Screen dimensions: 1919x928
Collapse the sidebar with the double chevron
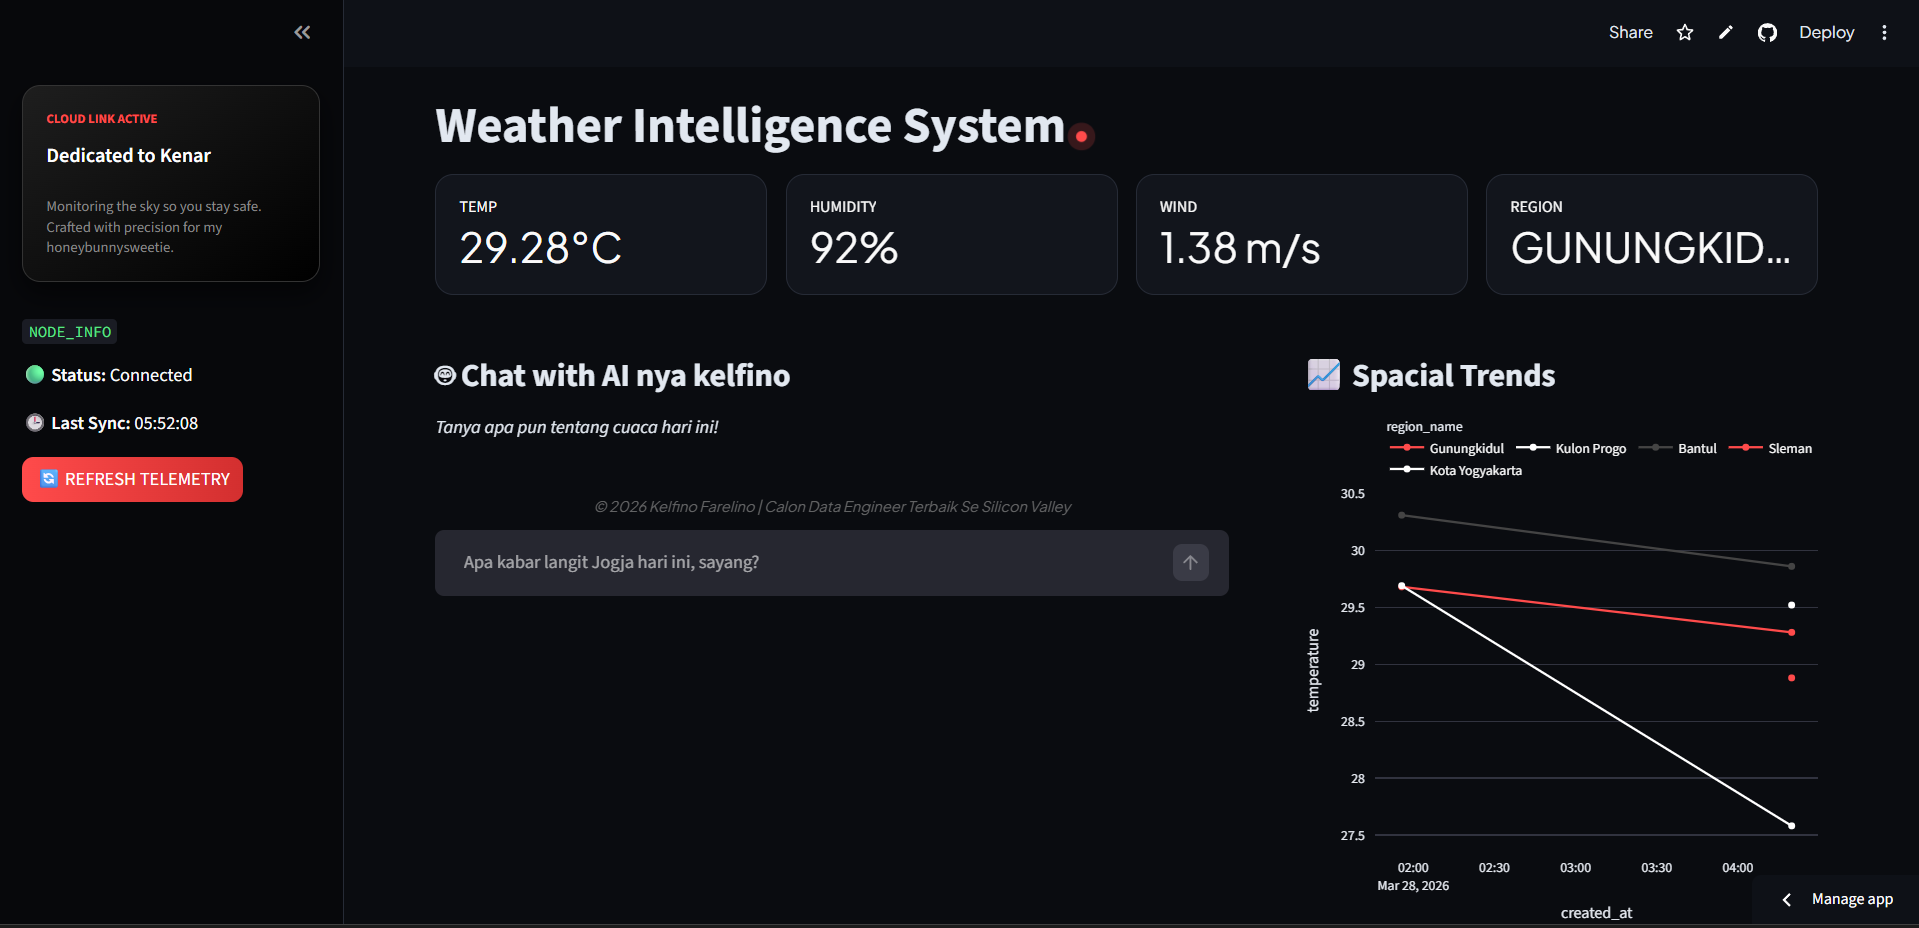(x=302, y=33)
